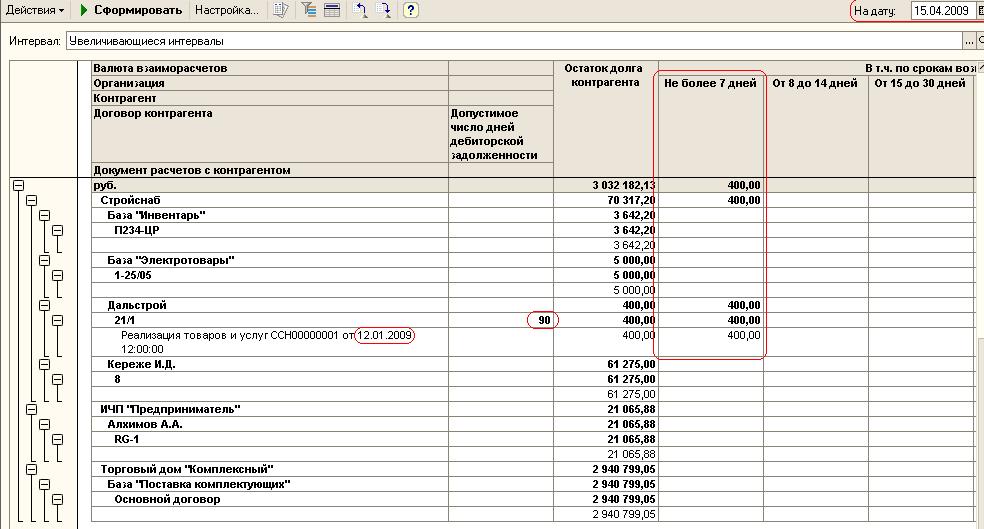Click the ellipsis button of the Интервал field
Image resolution: width=984 pixels, height=529 pixels.
click(970, 41)
